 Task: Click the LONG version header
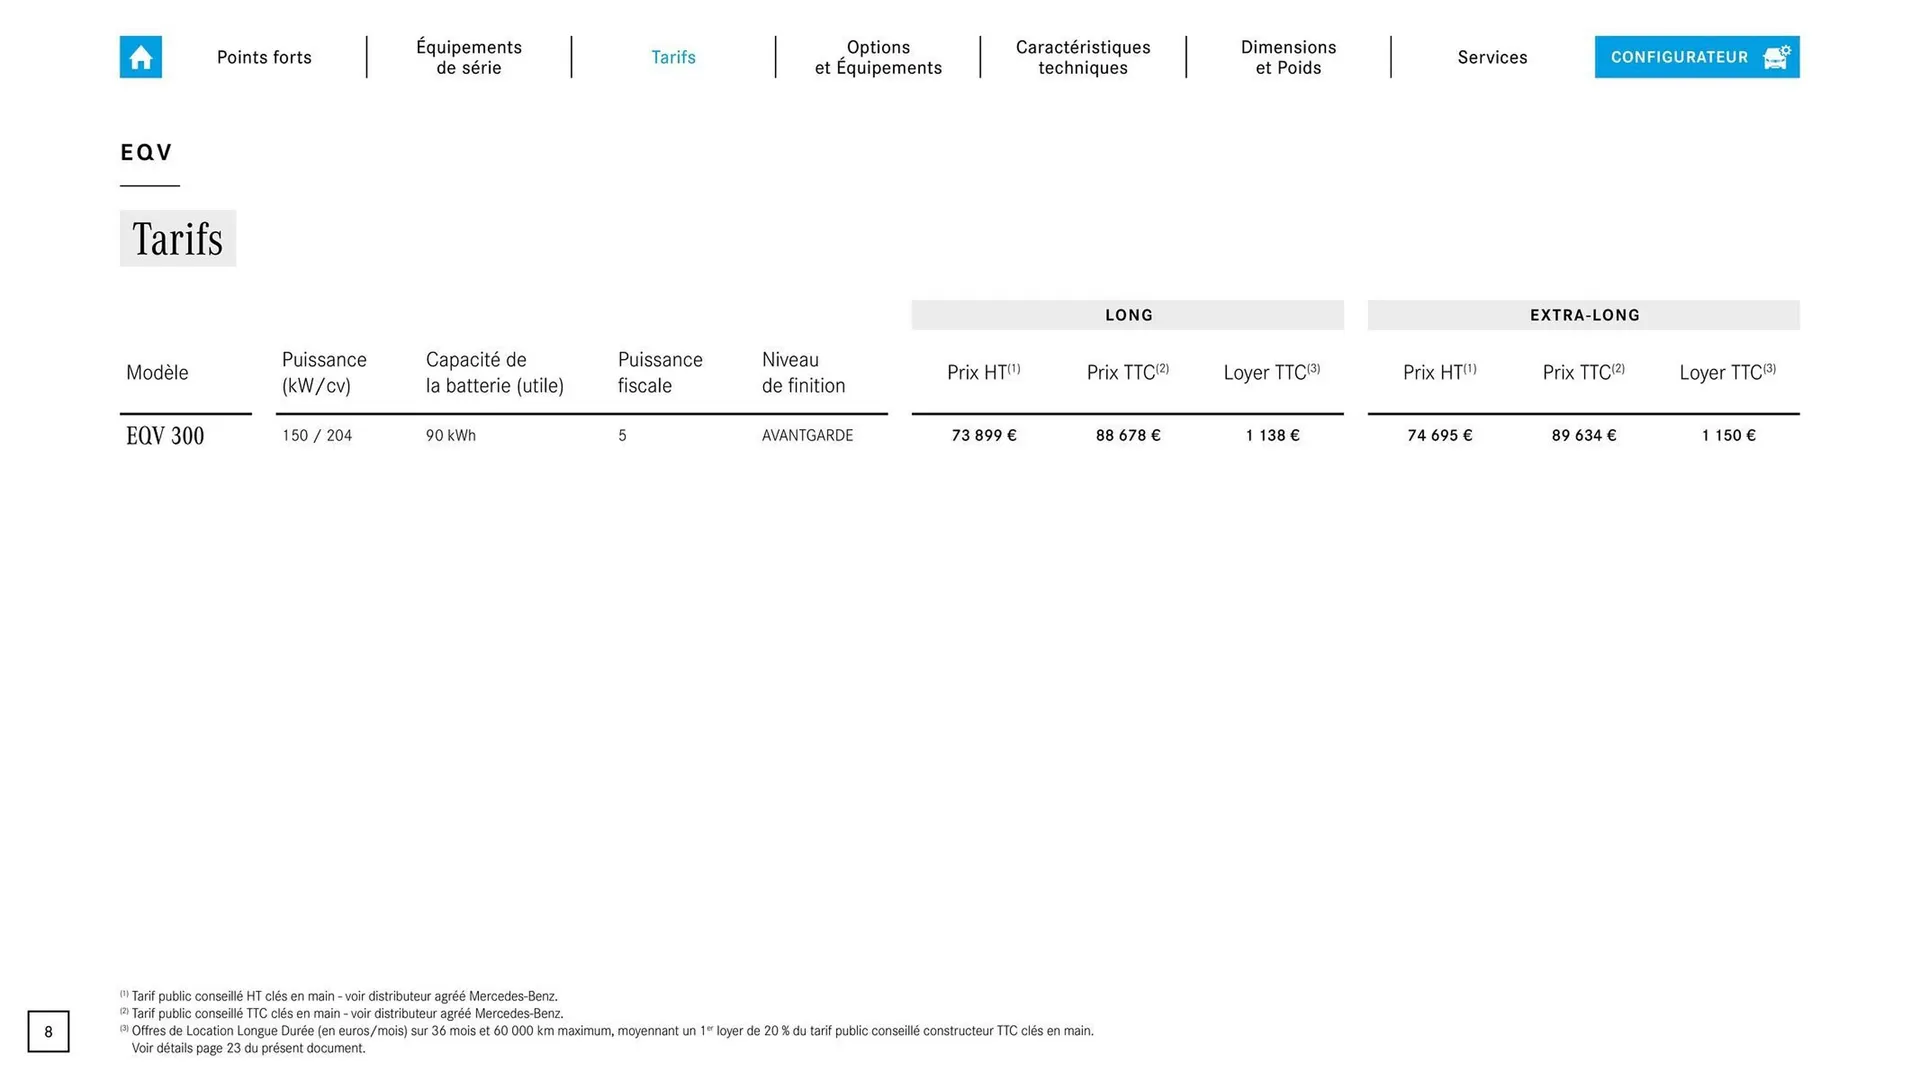tap(1128, 315)
